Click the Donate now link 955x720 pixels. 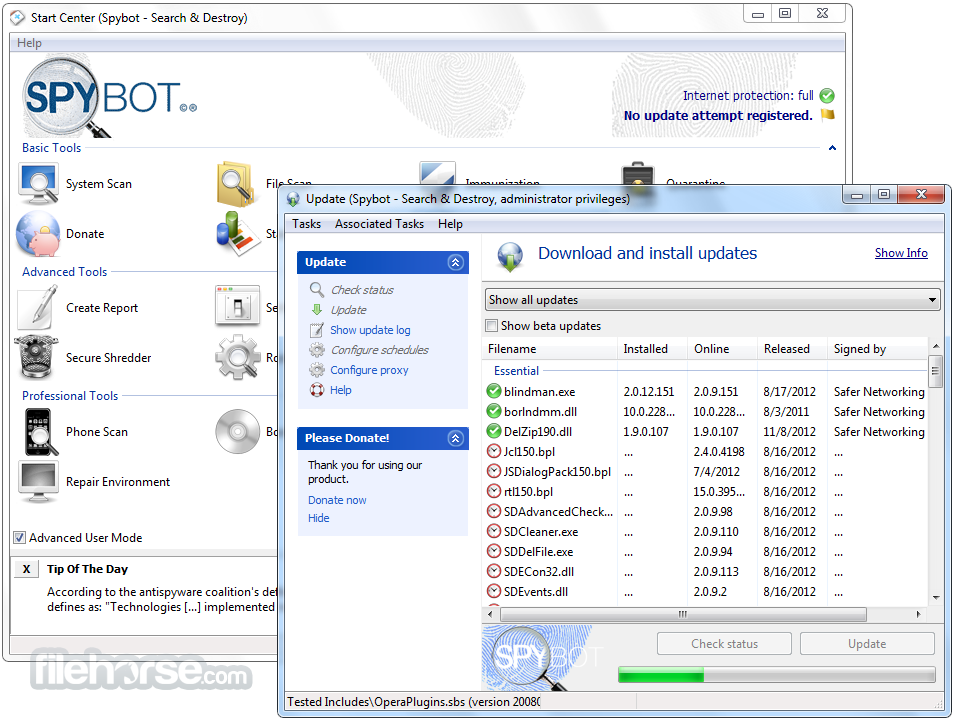coord(337,500)
